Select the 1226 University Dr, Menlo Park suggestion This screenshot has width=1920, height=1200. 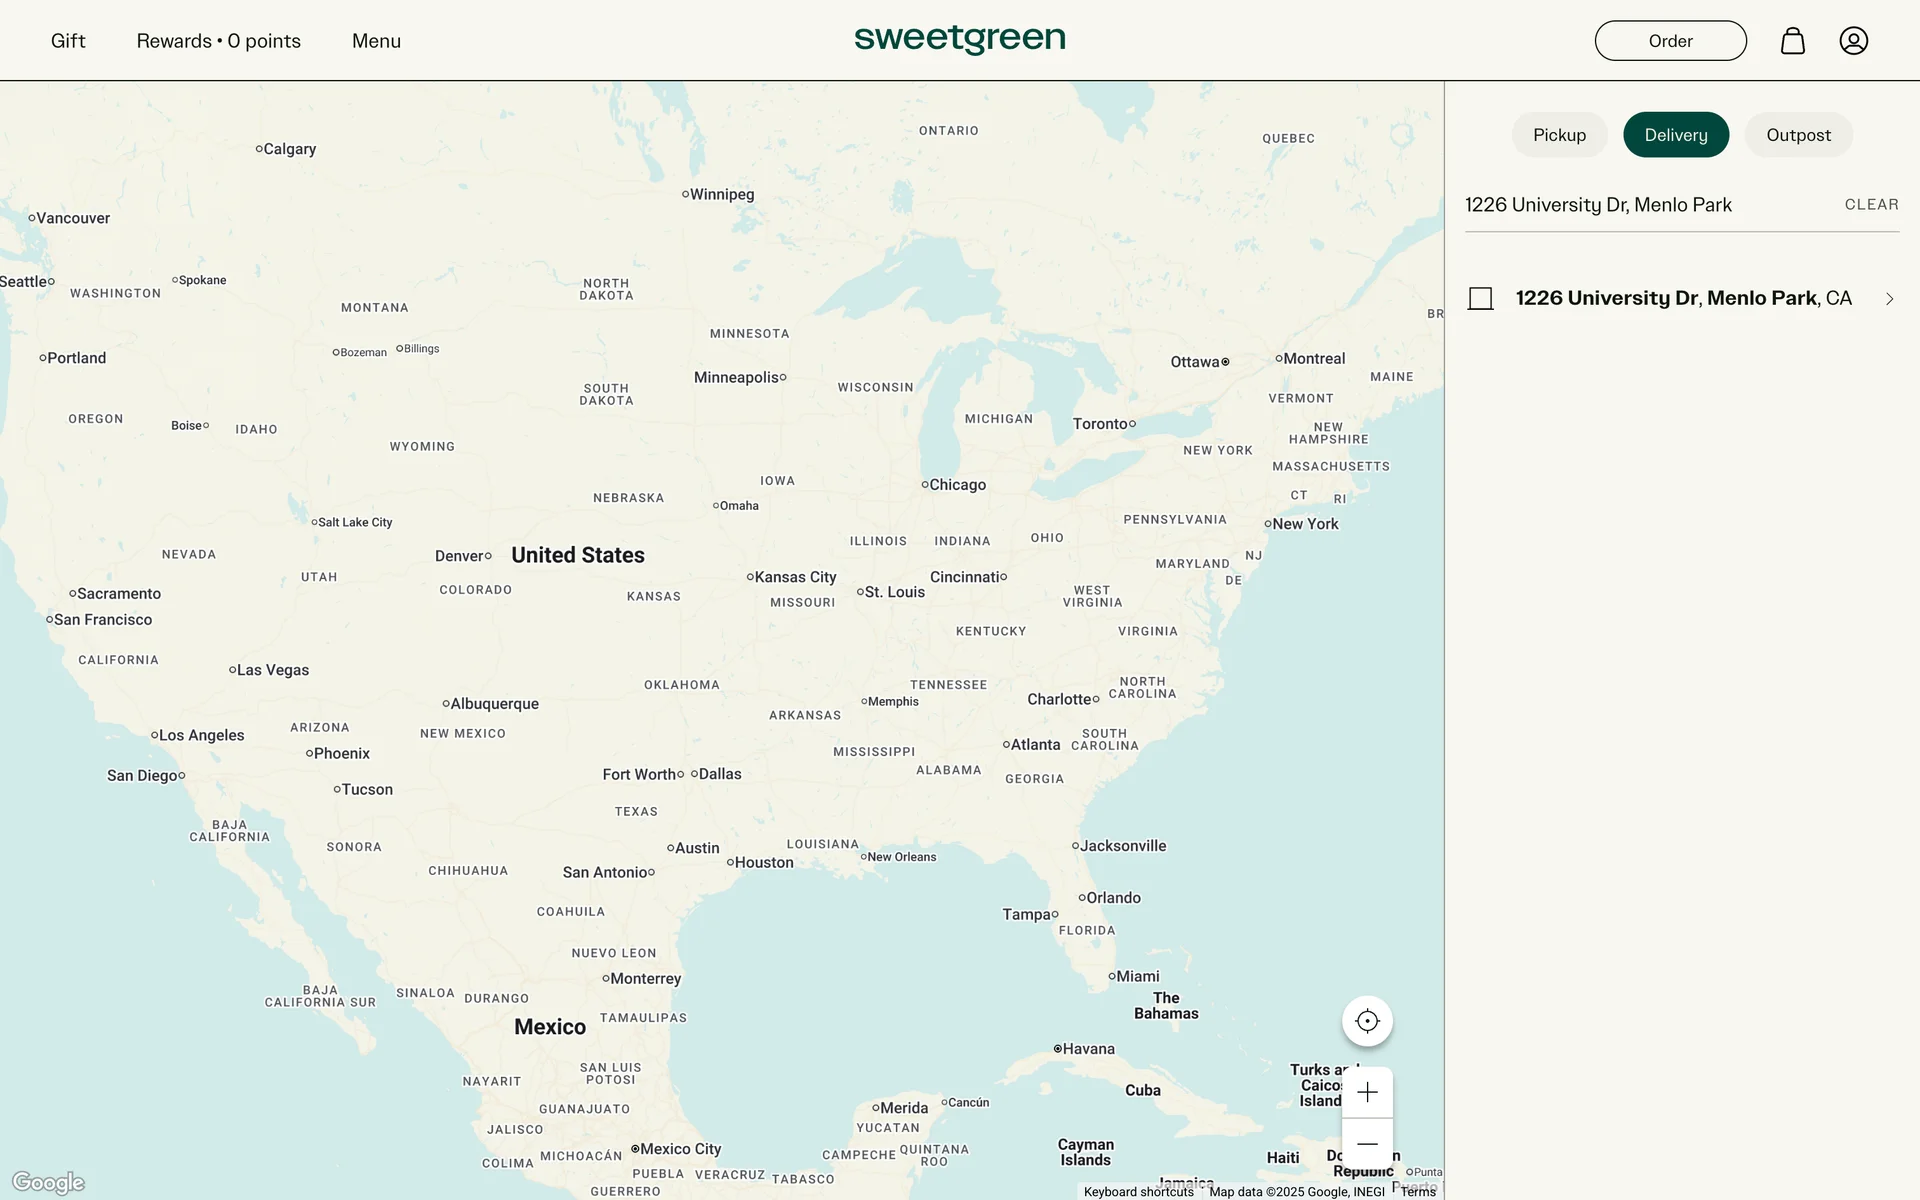(x=1683, y=298)
